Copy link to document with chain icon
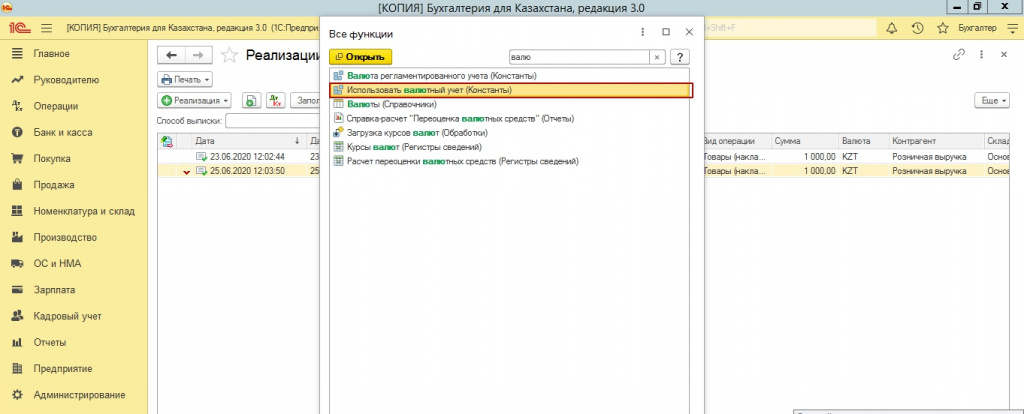This screenshot has width=1024, height=414. coord(959,55)
